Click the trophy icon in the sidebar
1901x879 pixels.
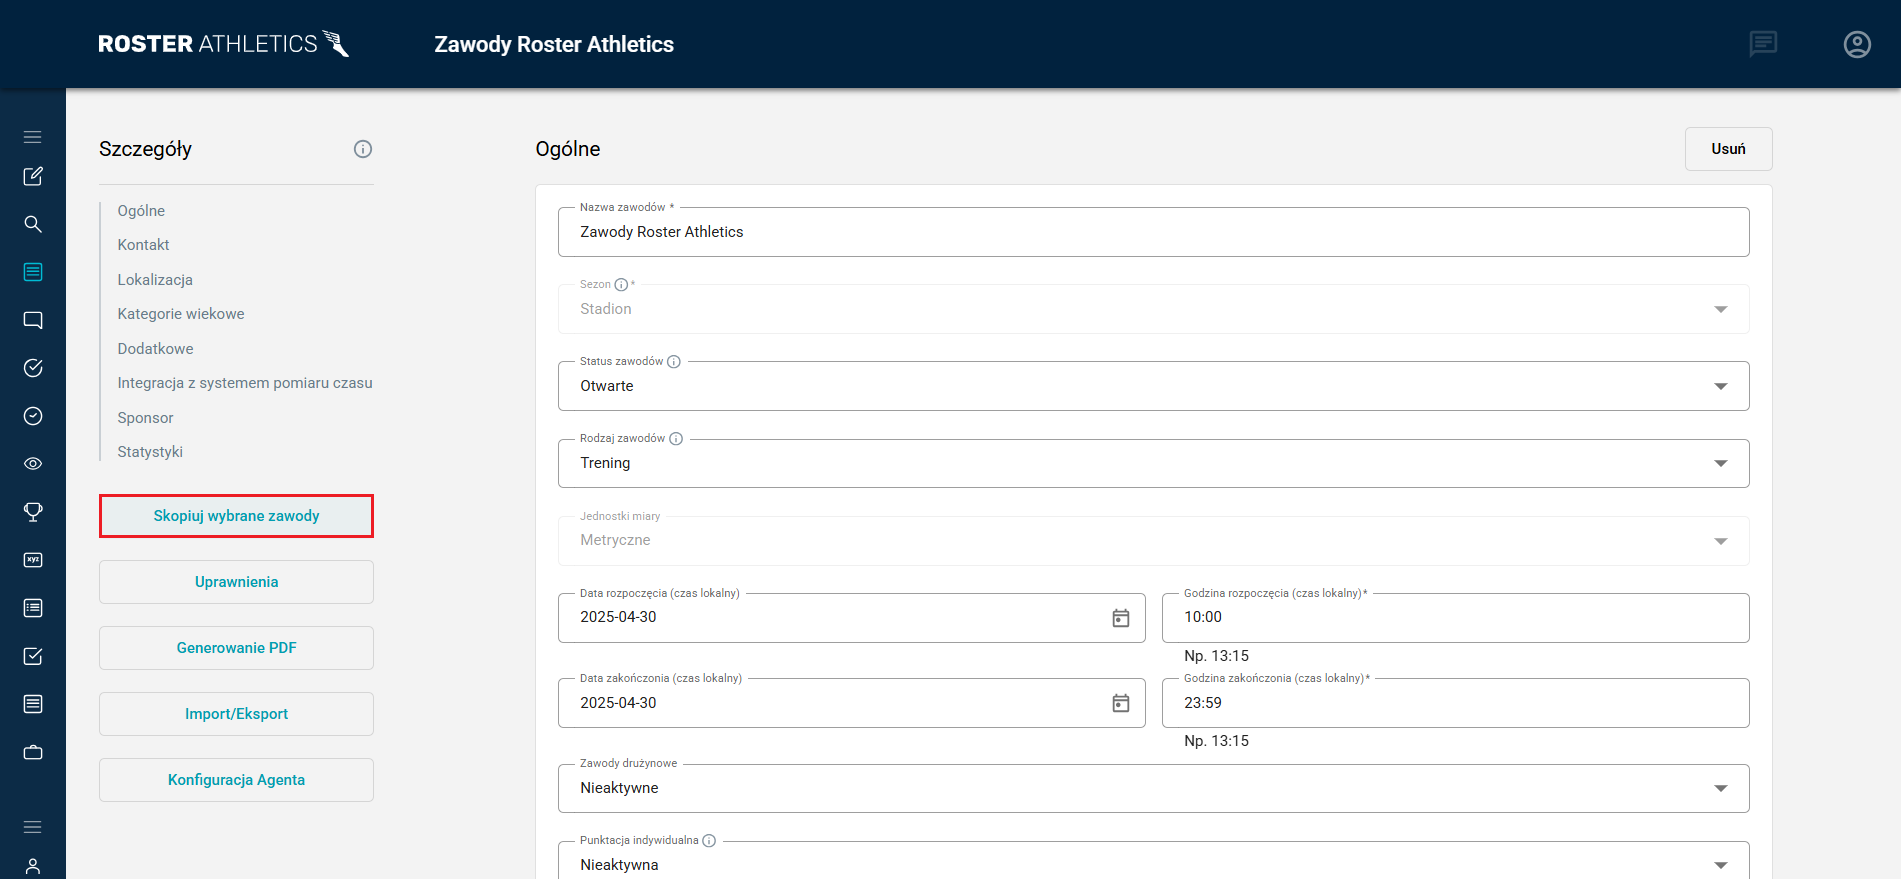click(x=33, y=512)
